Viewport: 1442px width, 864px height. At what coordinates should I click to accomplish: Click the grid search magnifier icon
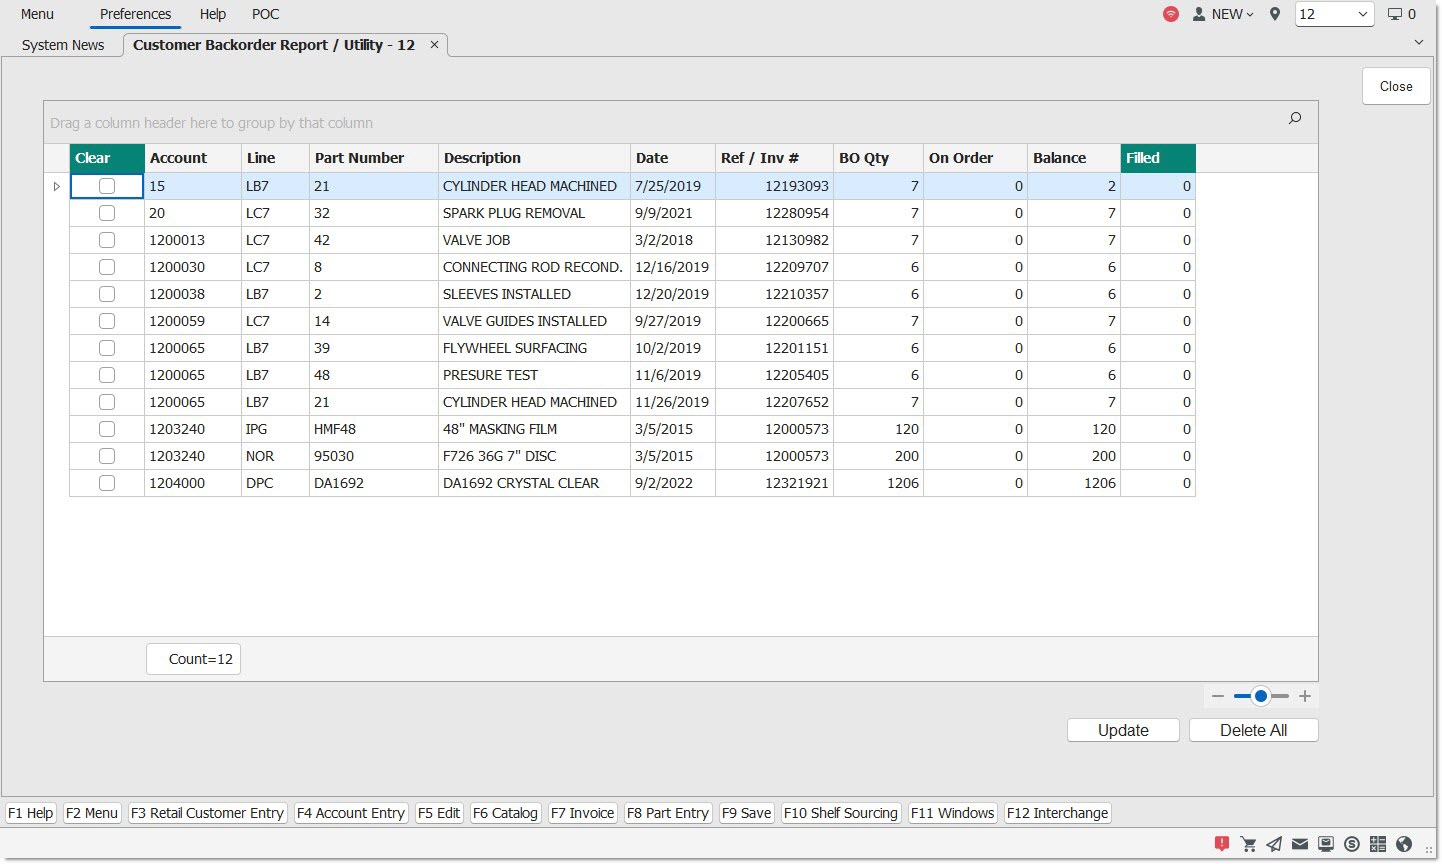click(1295, 119)
